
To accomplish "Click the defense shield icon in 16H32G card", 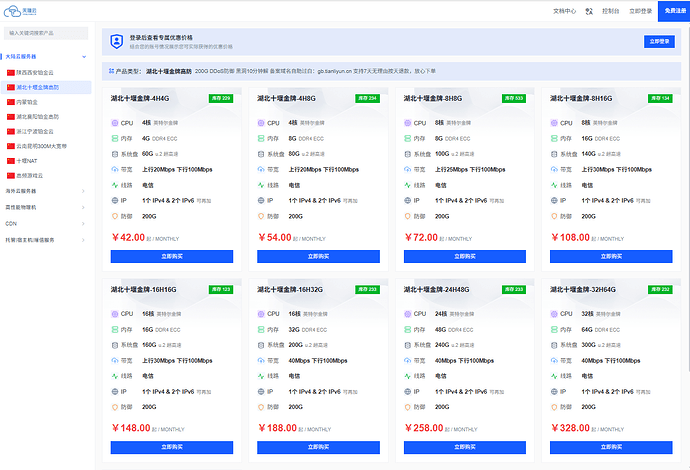I will 261,407.
